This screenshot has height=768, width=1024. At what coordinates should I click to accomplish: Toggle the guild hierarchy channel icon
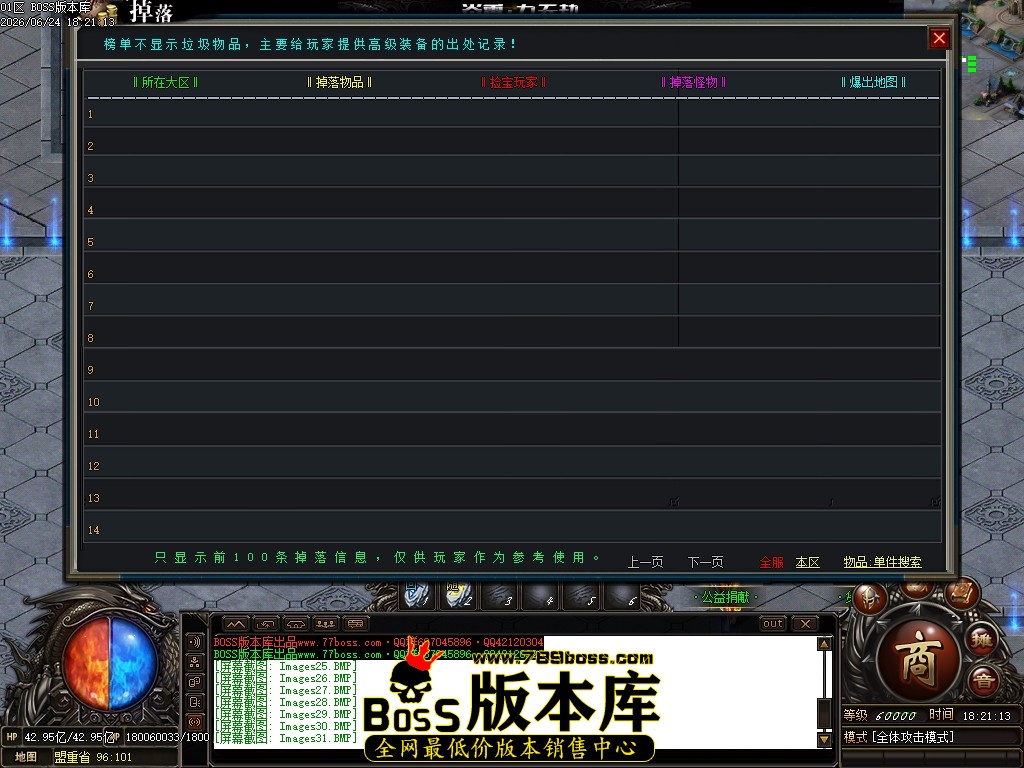[x=194, y=662]
